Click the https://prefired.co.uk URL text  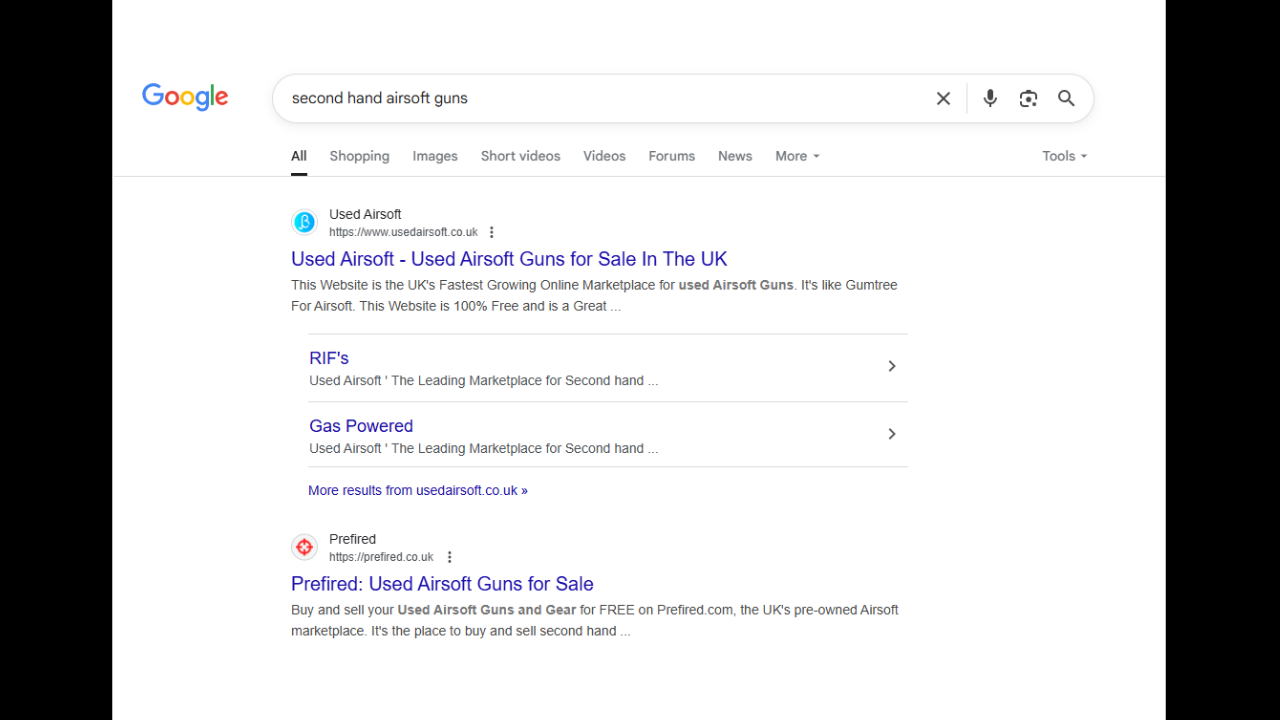[x=381, y=557]
